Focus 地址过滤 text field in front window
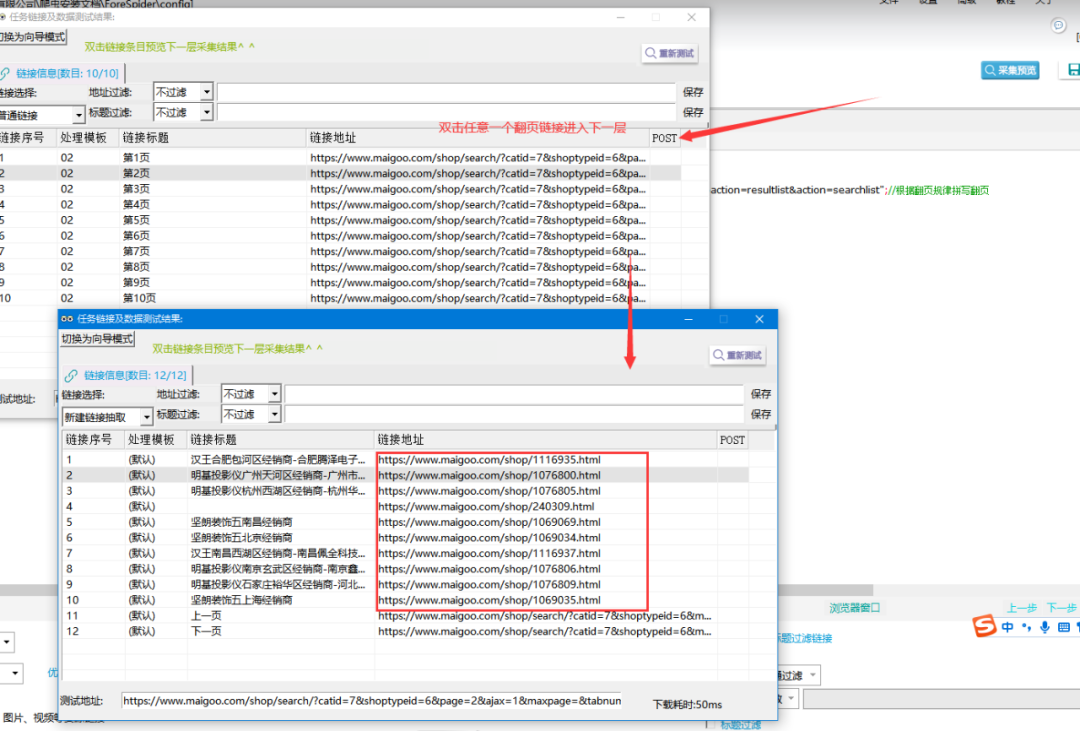1080x731 pixels. coord(515,394)
